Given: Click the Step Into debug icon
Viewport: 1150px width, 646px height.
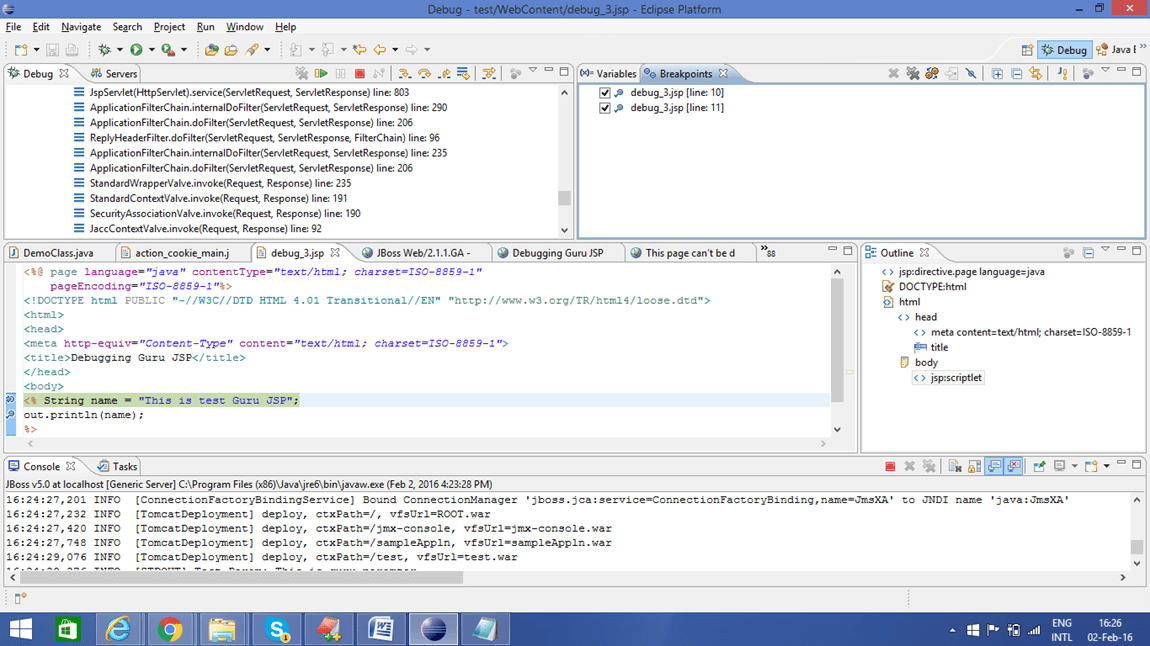Looking at the screenshot, I should (x=405, y=74).
